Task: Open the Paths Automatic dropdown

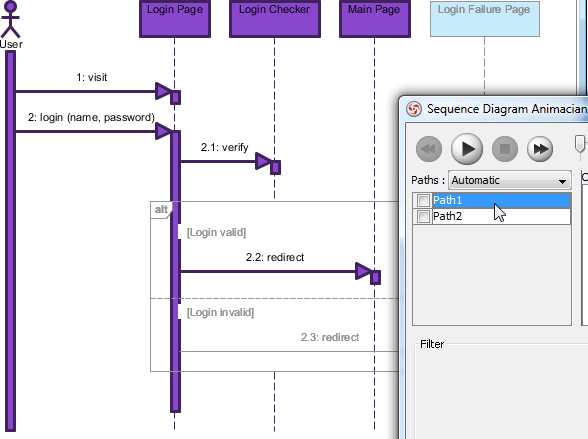Action: 510,180
